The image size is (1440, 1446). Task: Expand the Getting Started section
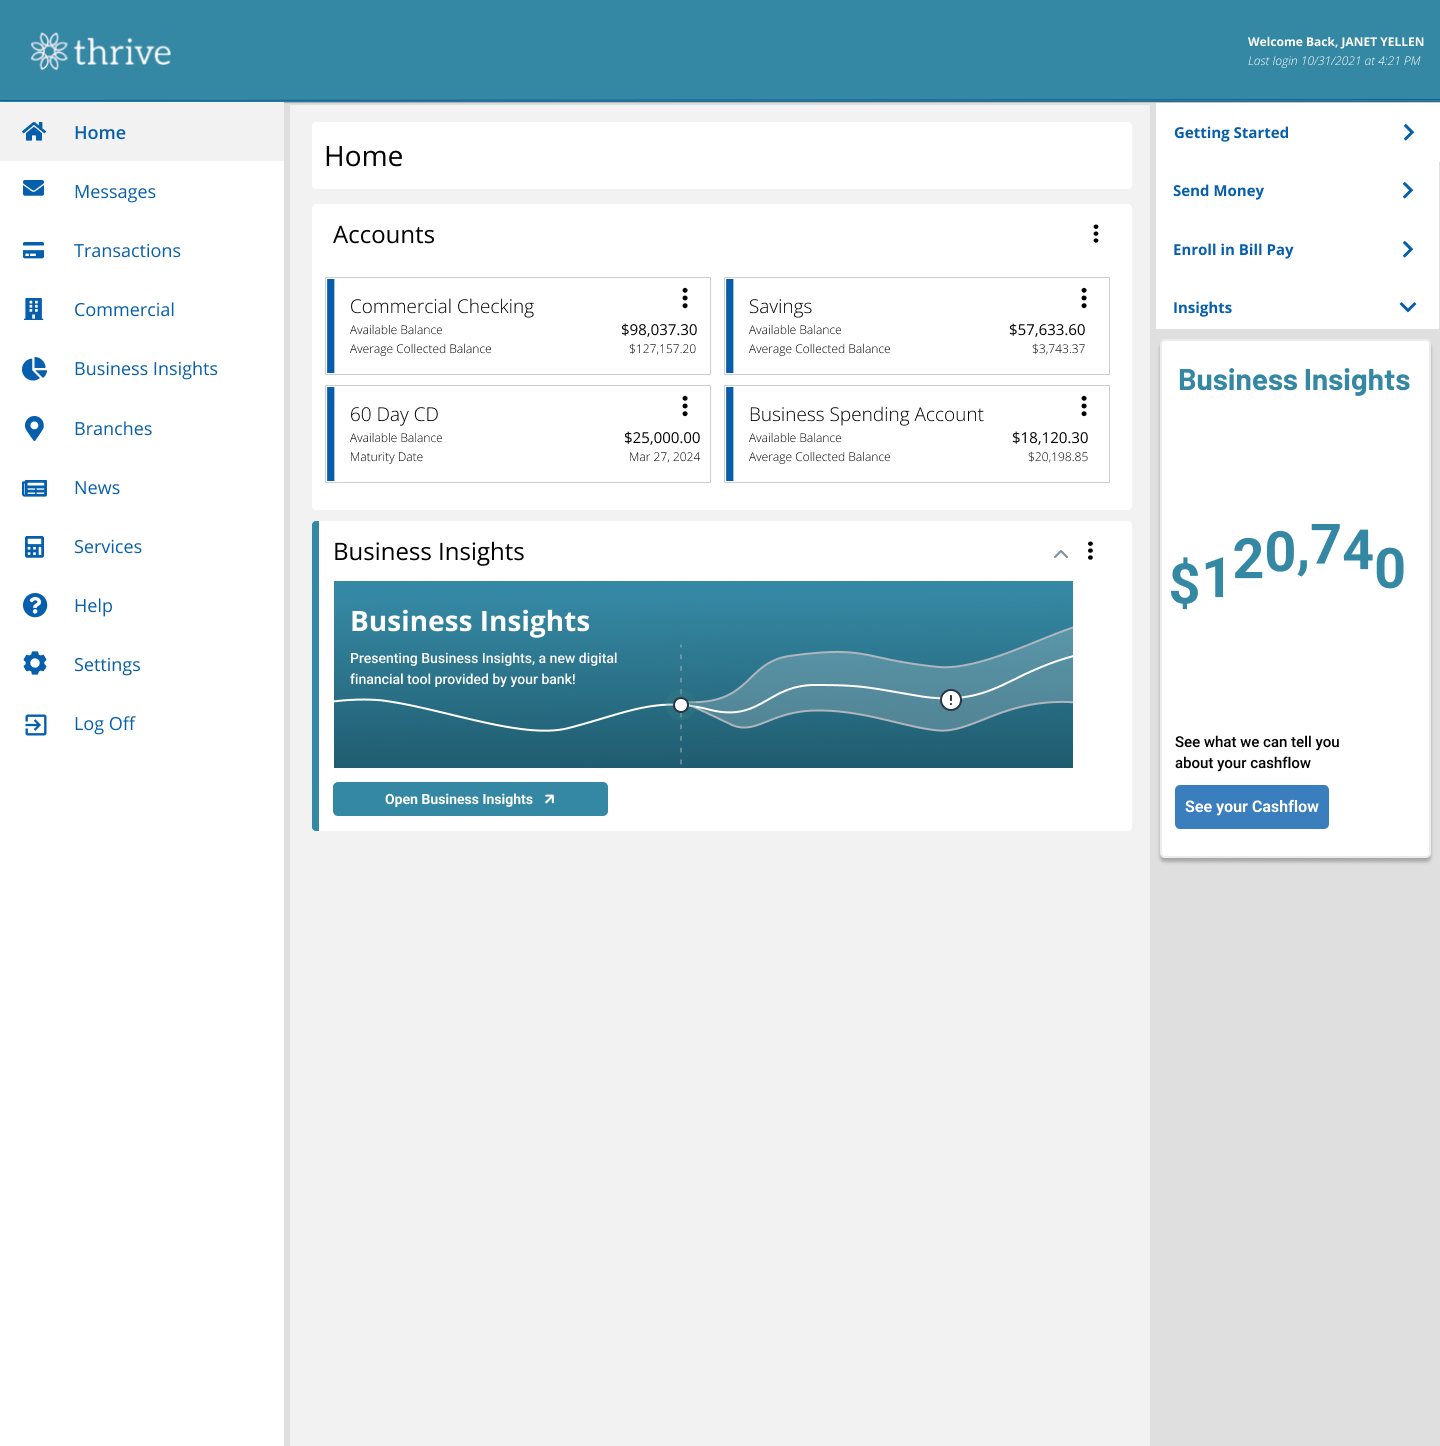1409,132
